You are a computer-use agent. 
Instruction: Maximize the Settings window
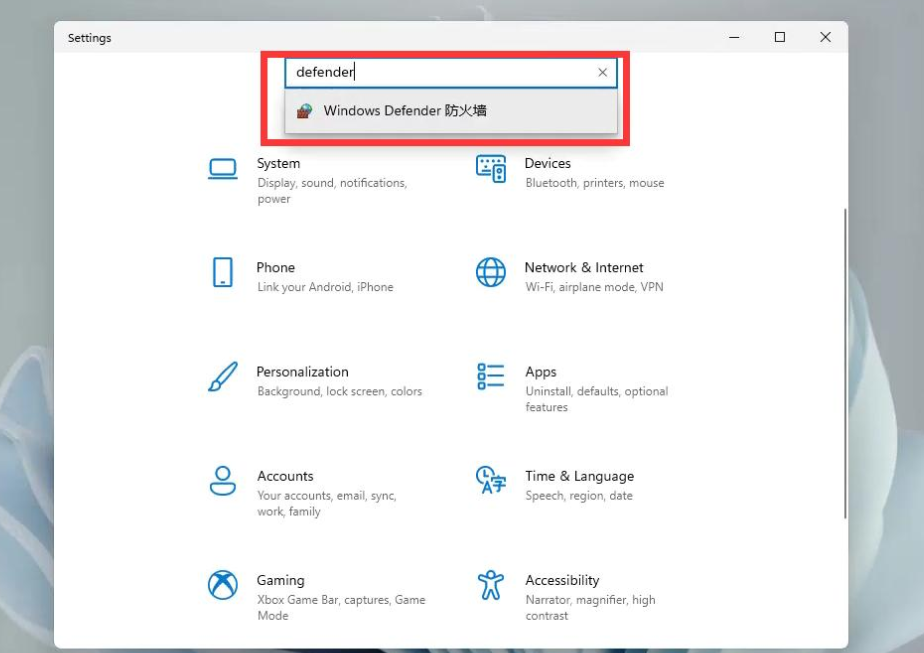click(x=779, y=37)
